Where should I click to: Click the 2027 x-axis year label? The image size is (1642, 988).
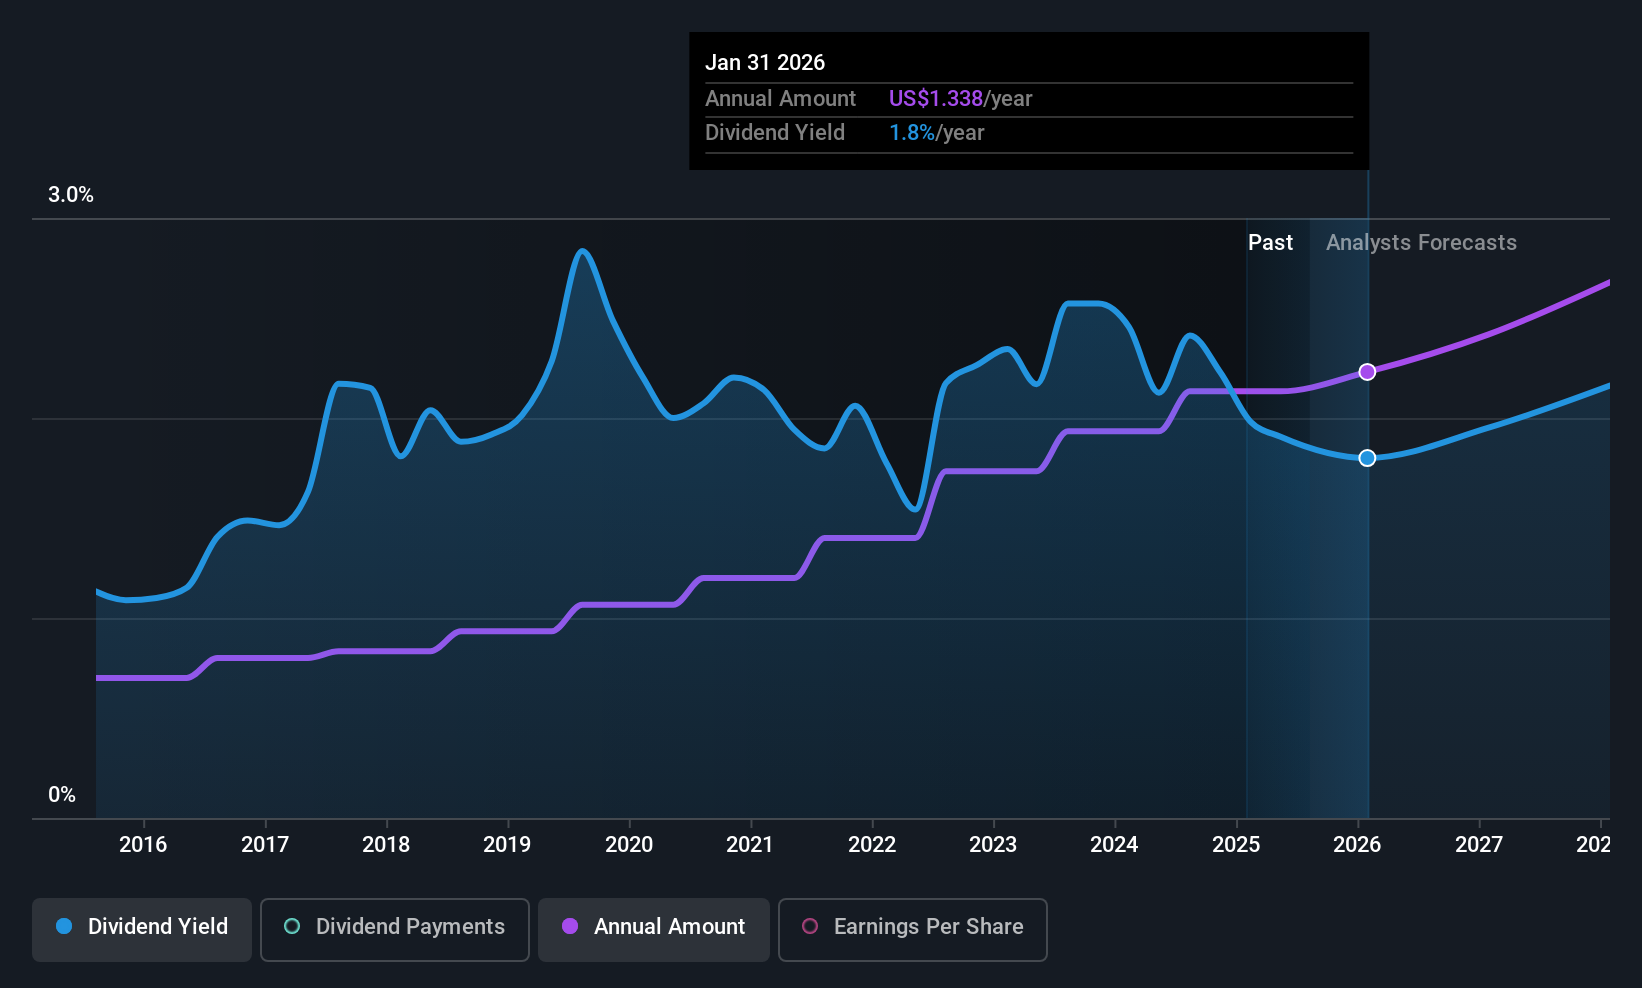(x=1479, y=844)
